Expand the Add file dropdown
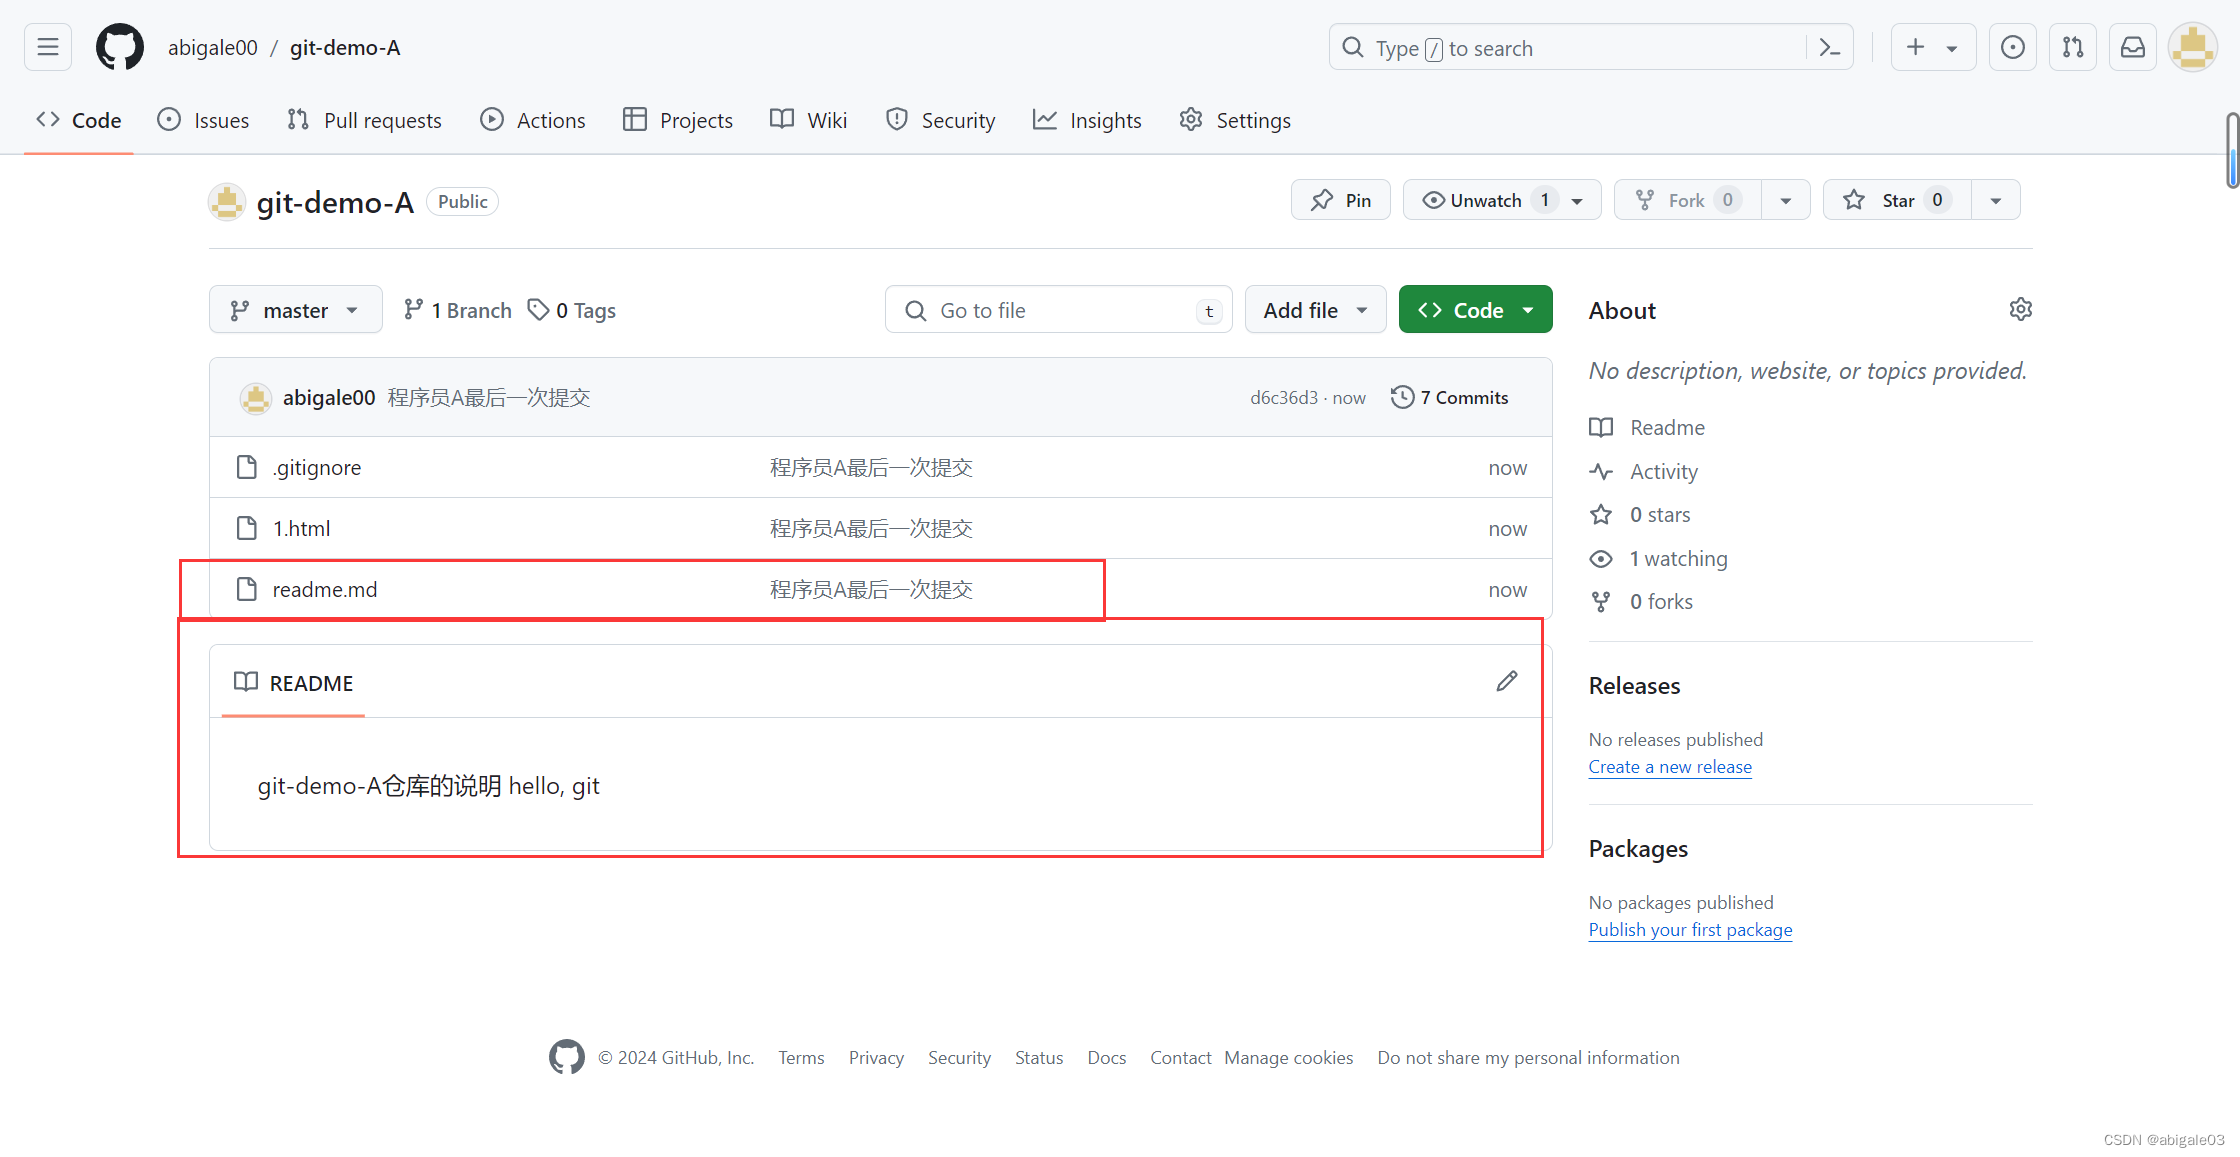Screen dimensions: 2240x1157 [1314, 309]
